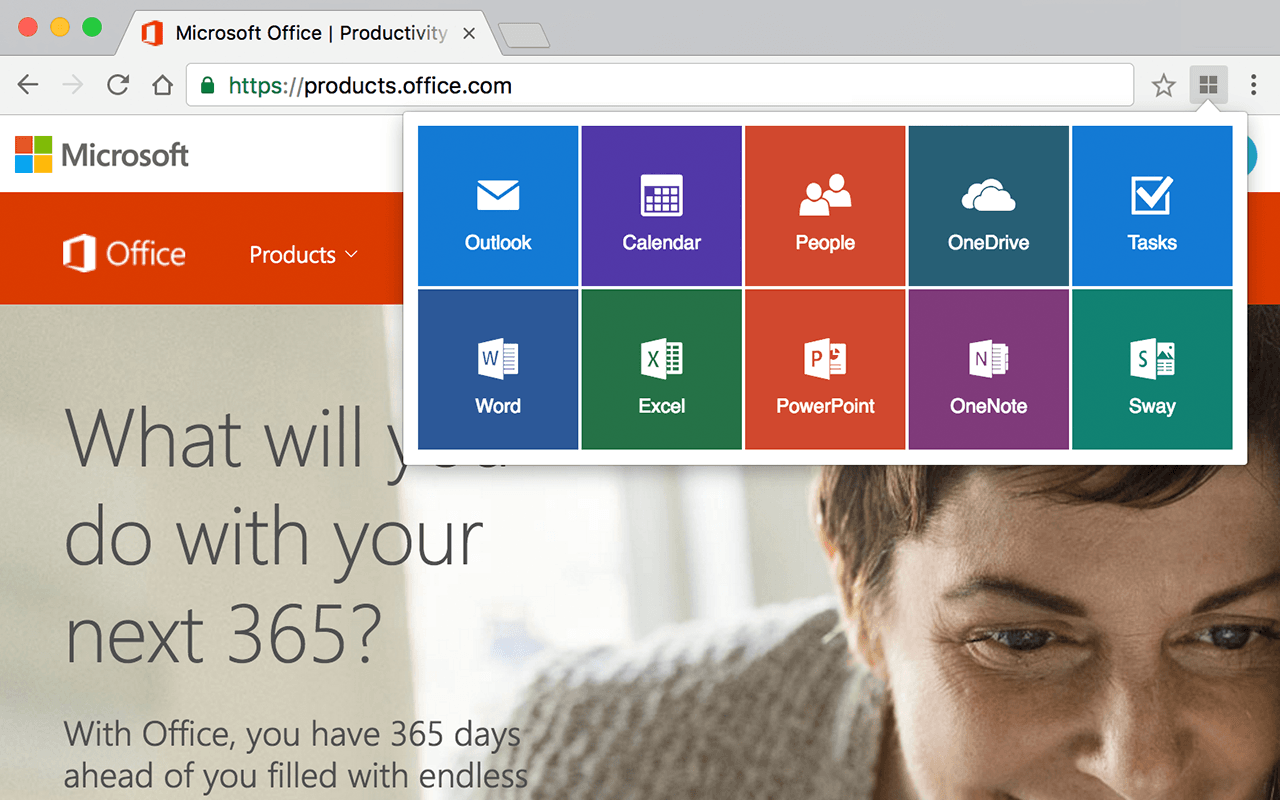1280x800 pixels.
Task: Open a new browser tab
Action: click(524, 36)
